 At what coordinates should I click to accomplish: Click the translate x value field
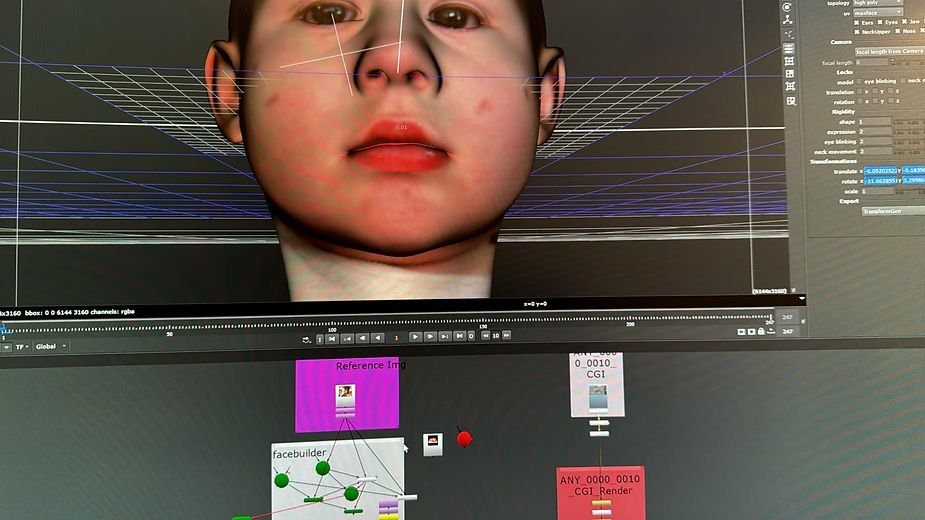(x=880, y=171)
